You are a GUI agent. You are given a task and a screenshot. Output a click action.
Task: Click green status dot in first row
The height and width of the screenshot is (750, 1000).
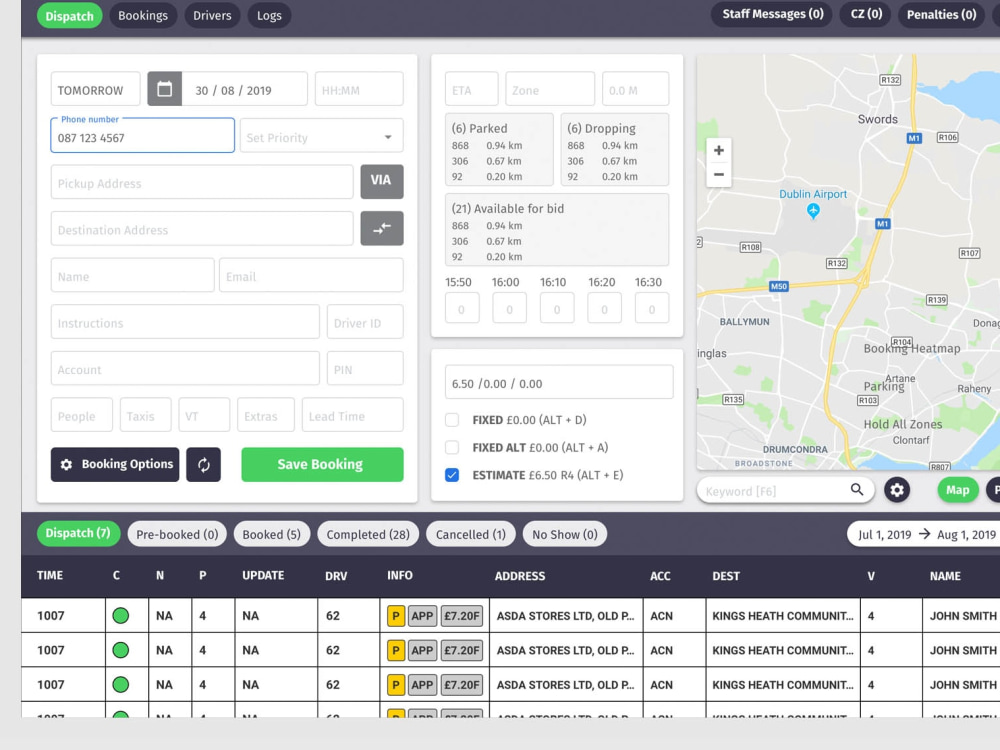click(121, 615)
